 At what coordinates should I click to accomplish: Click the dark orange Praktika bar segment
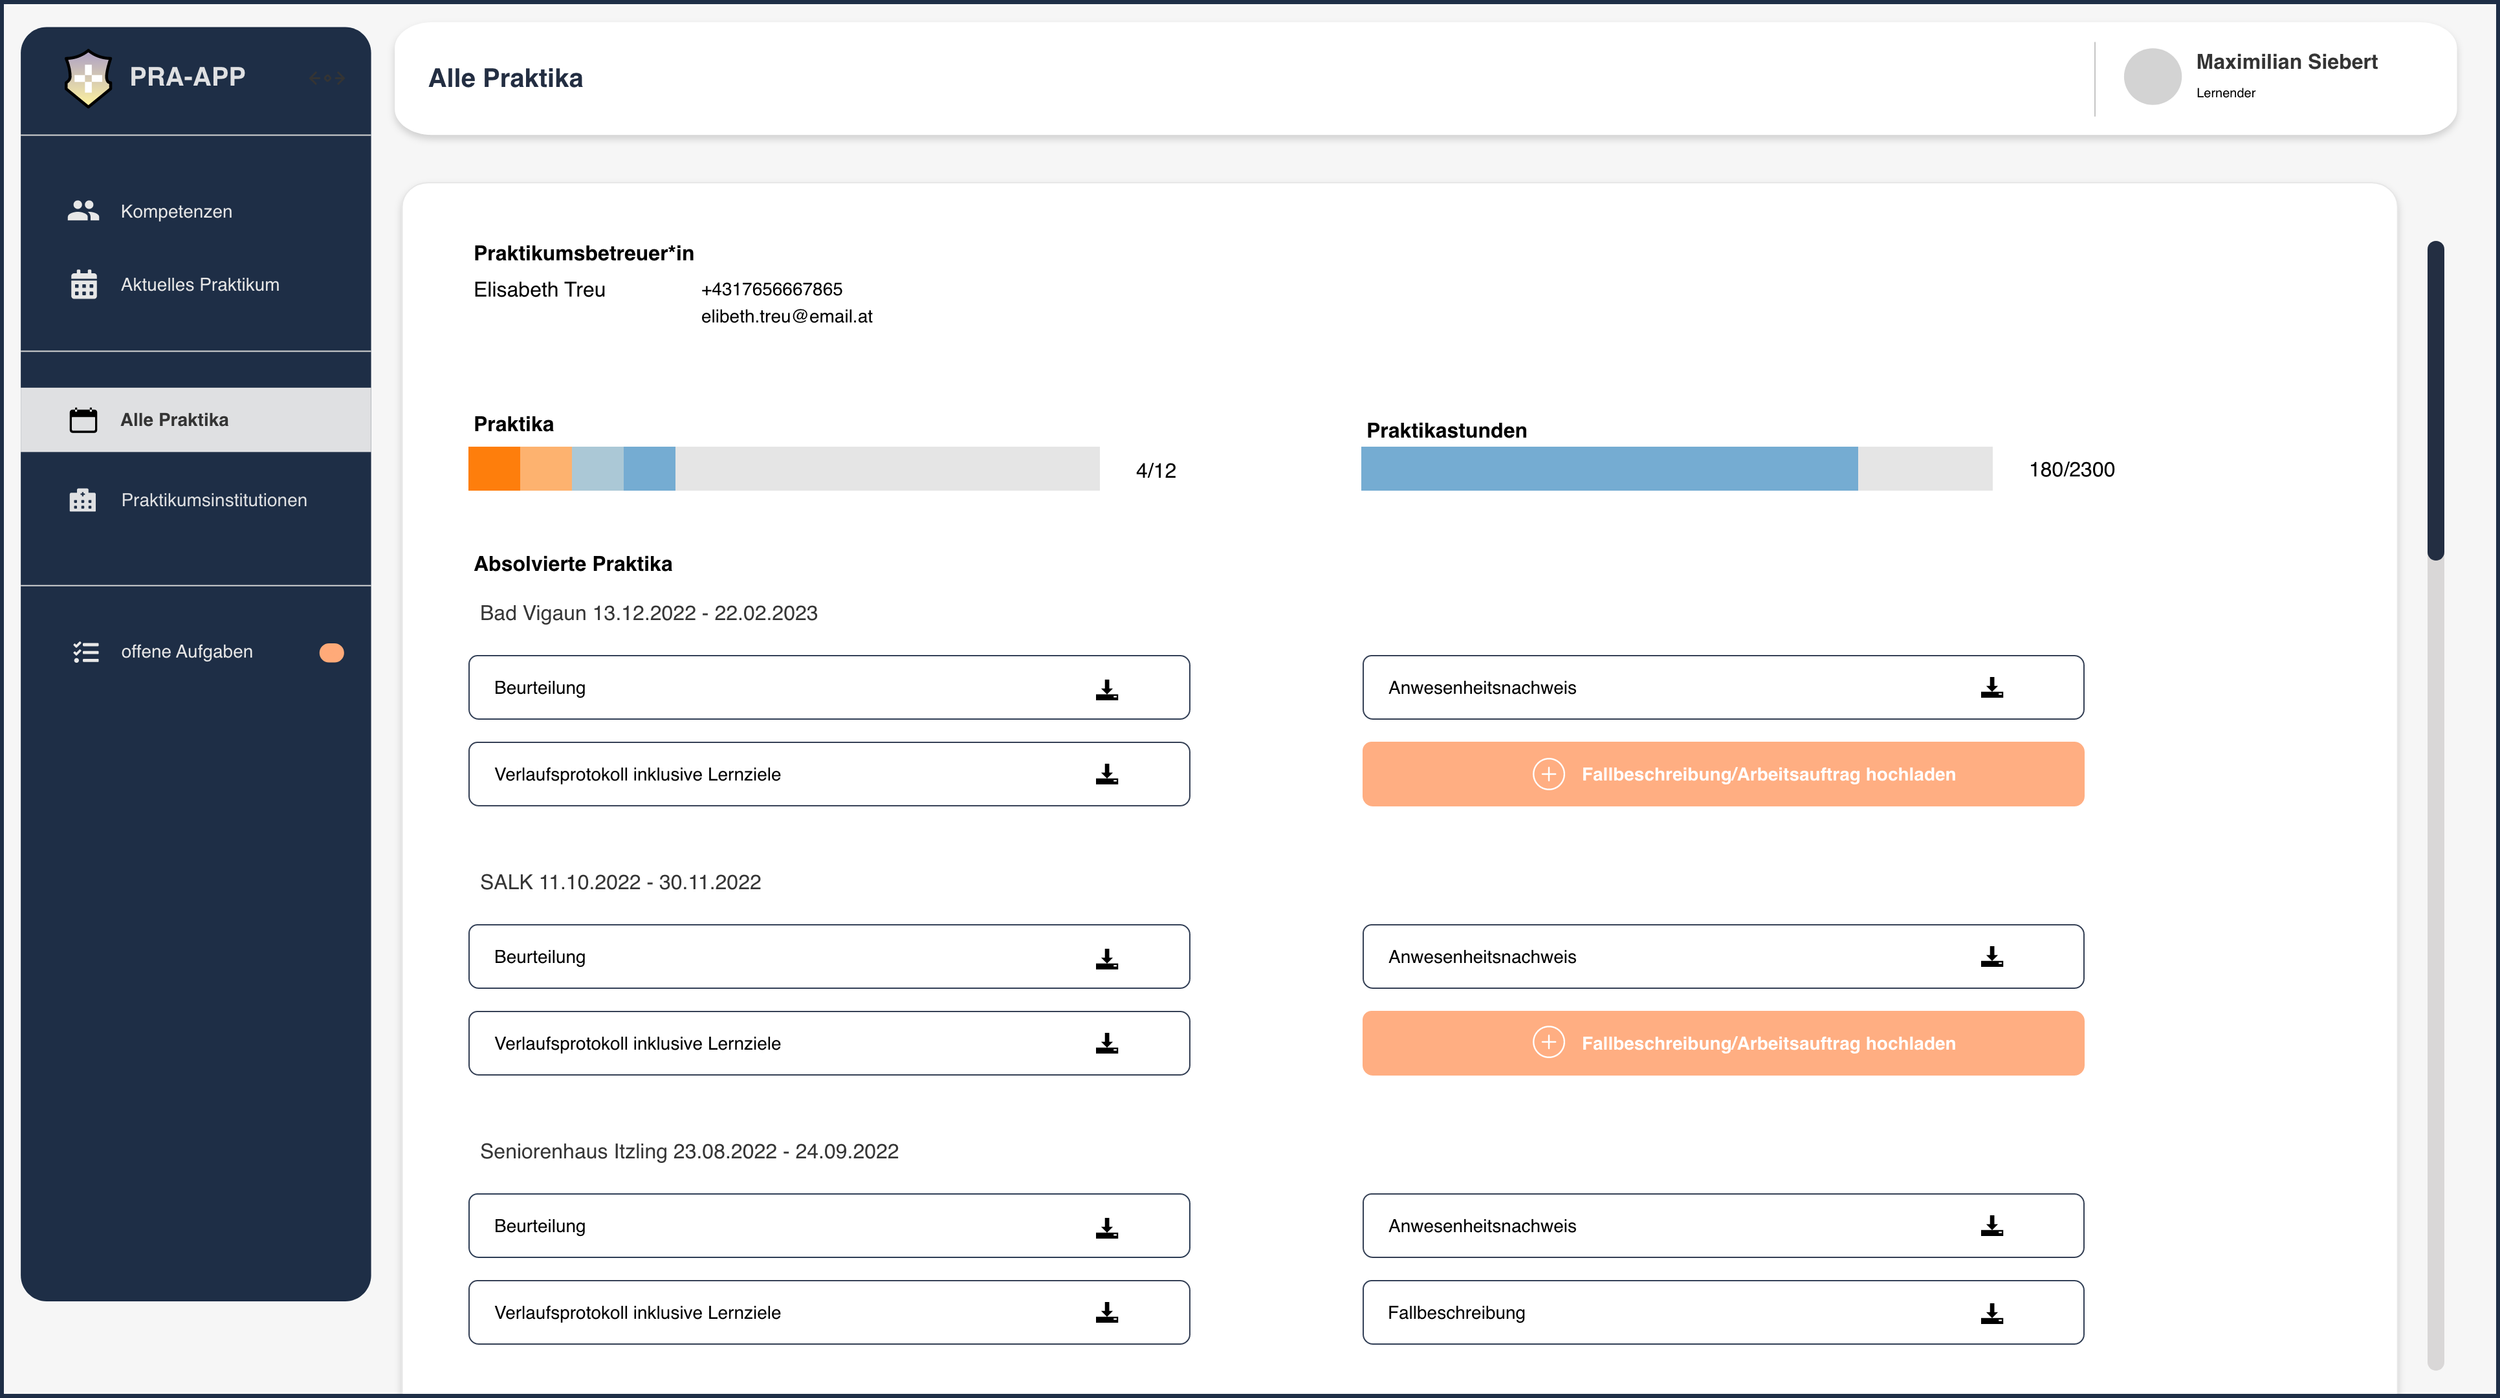tap(494, 468)
